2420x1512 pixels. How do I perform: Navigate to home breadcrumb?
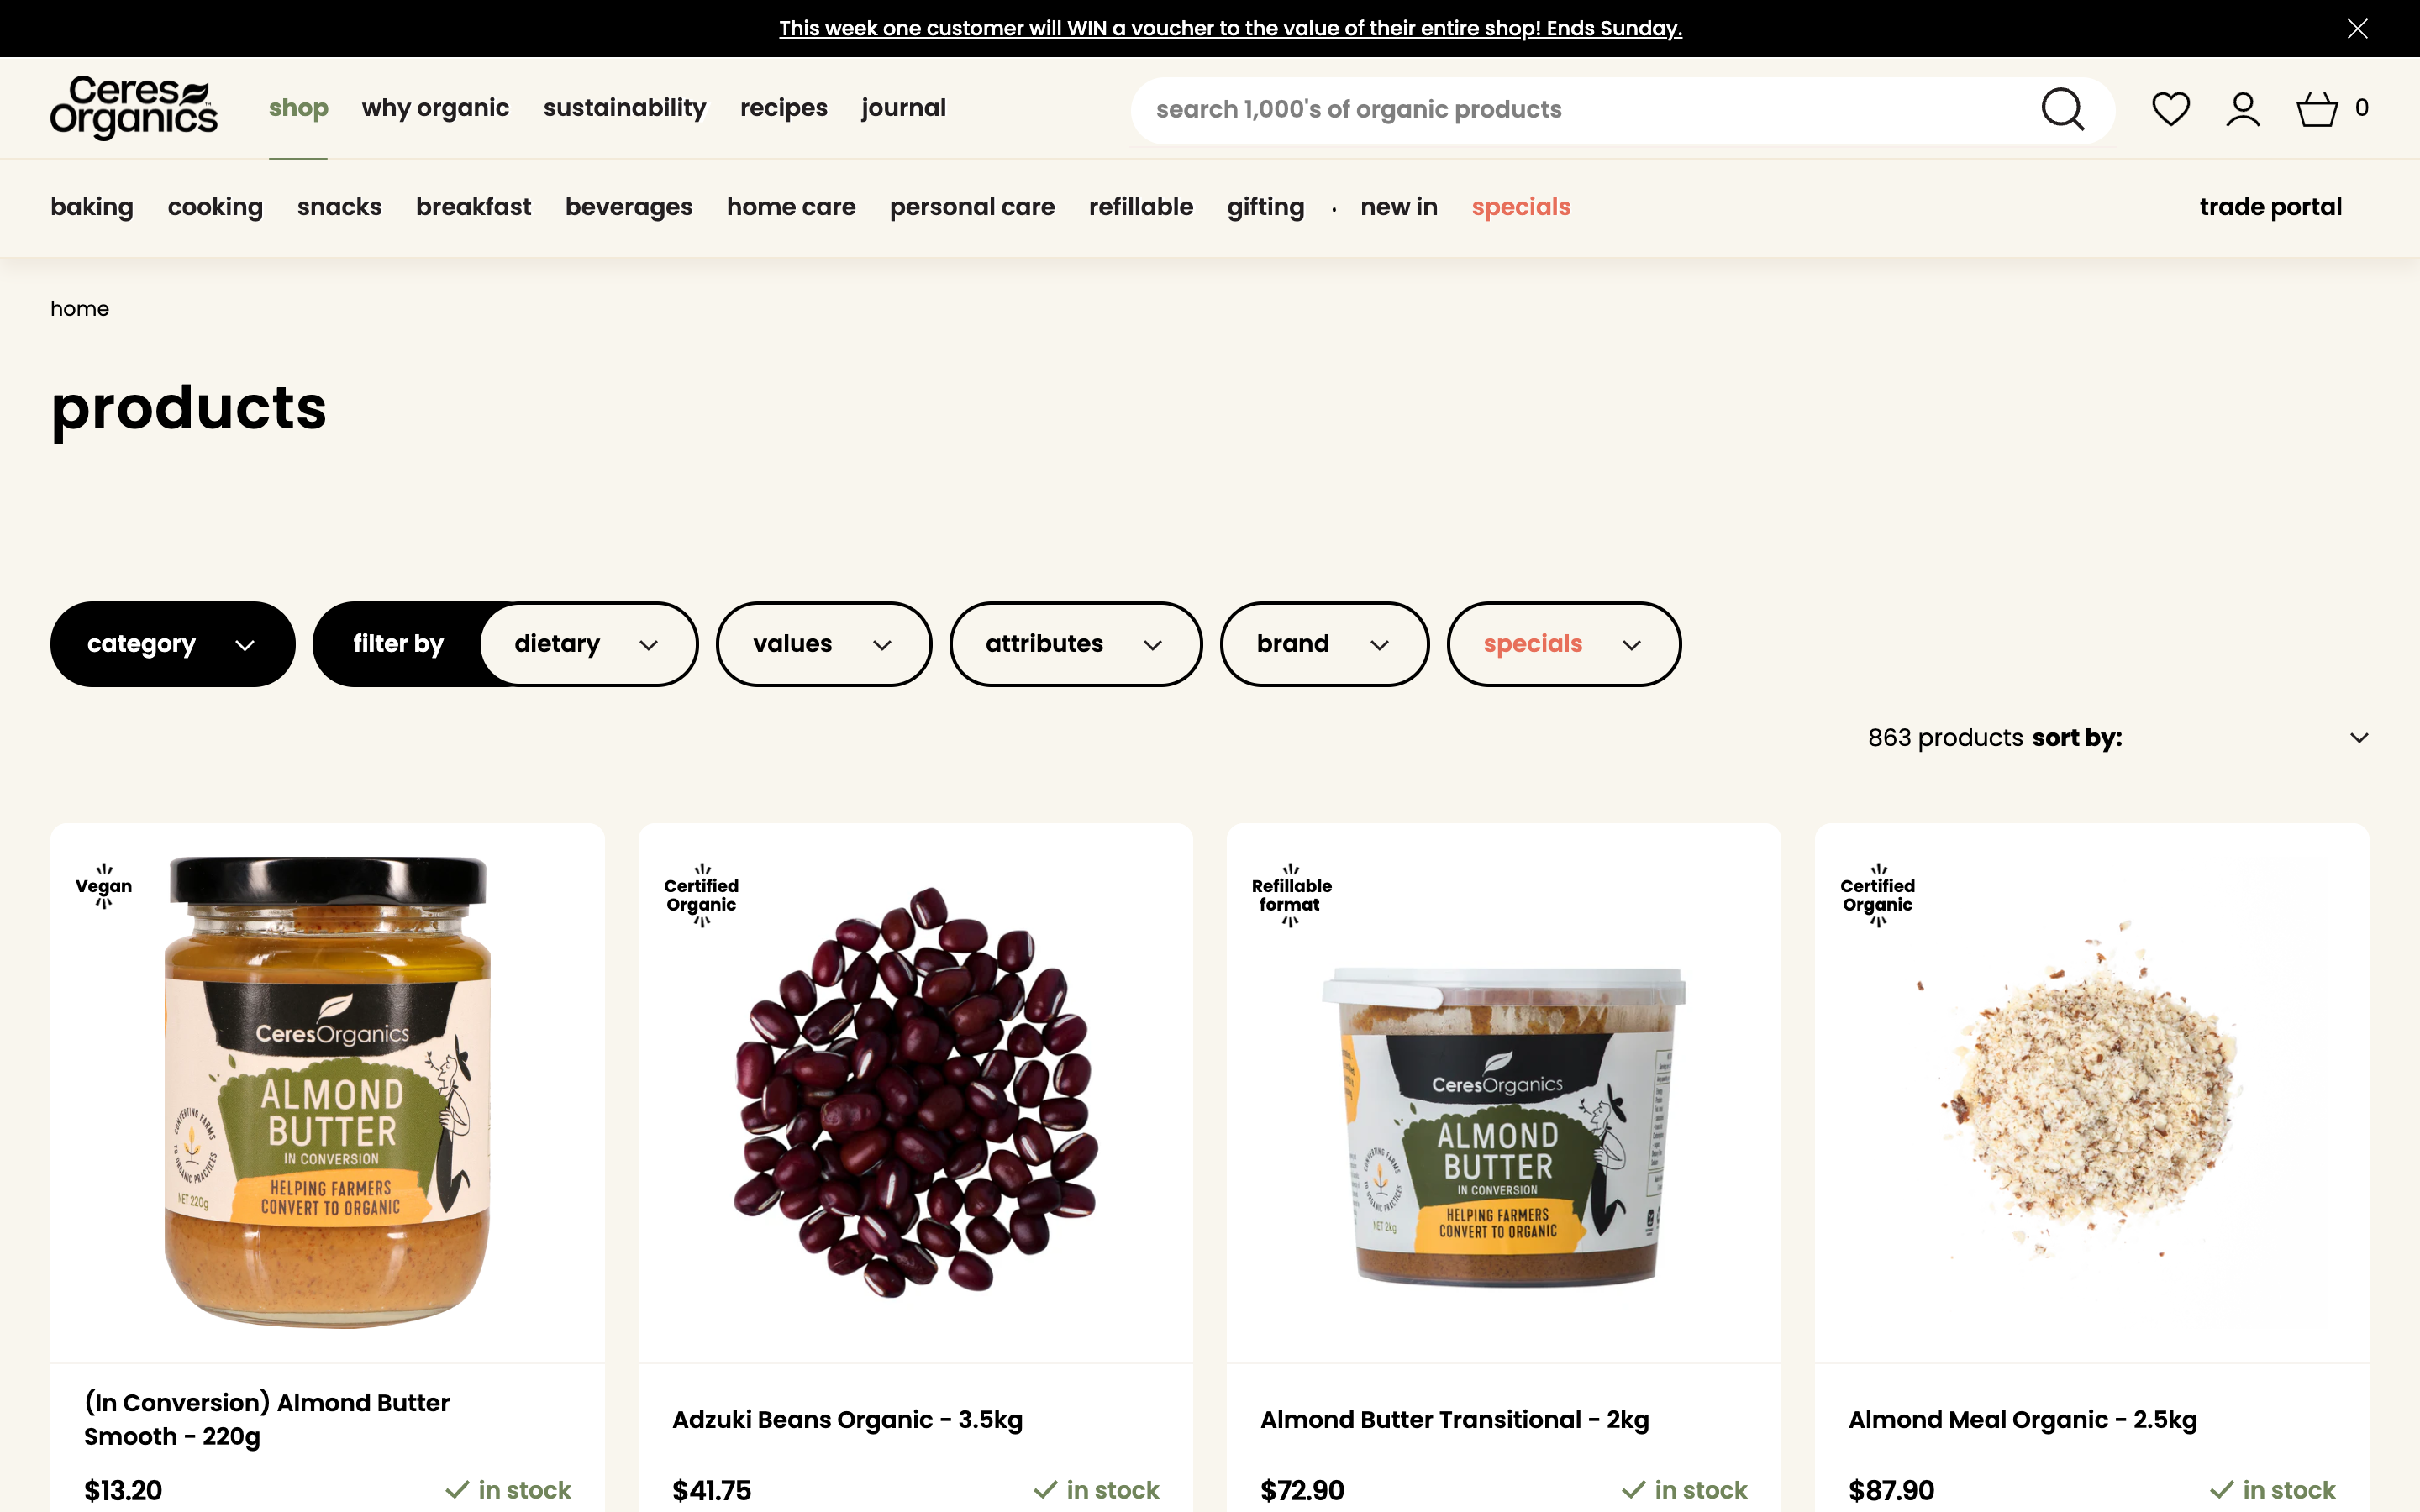pos(80,309)
